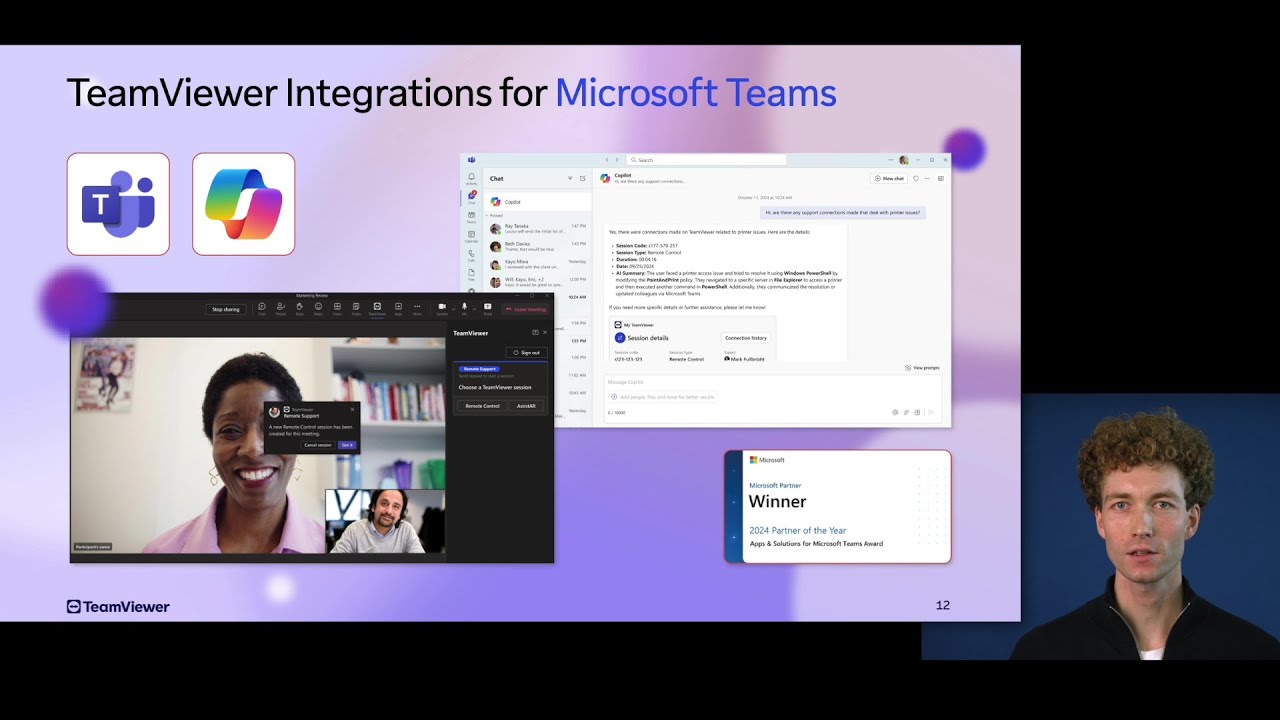This screenshot has width=1280, height=720.
Task: Open Apps in the meeting toolbar
Action: pyautogui.click(x=398, y=308)
